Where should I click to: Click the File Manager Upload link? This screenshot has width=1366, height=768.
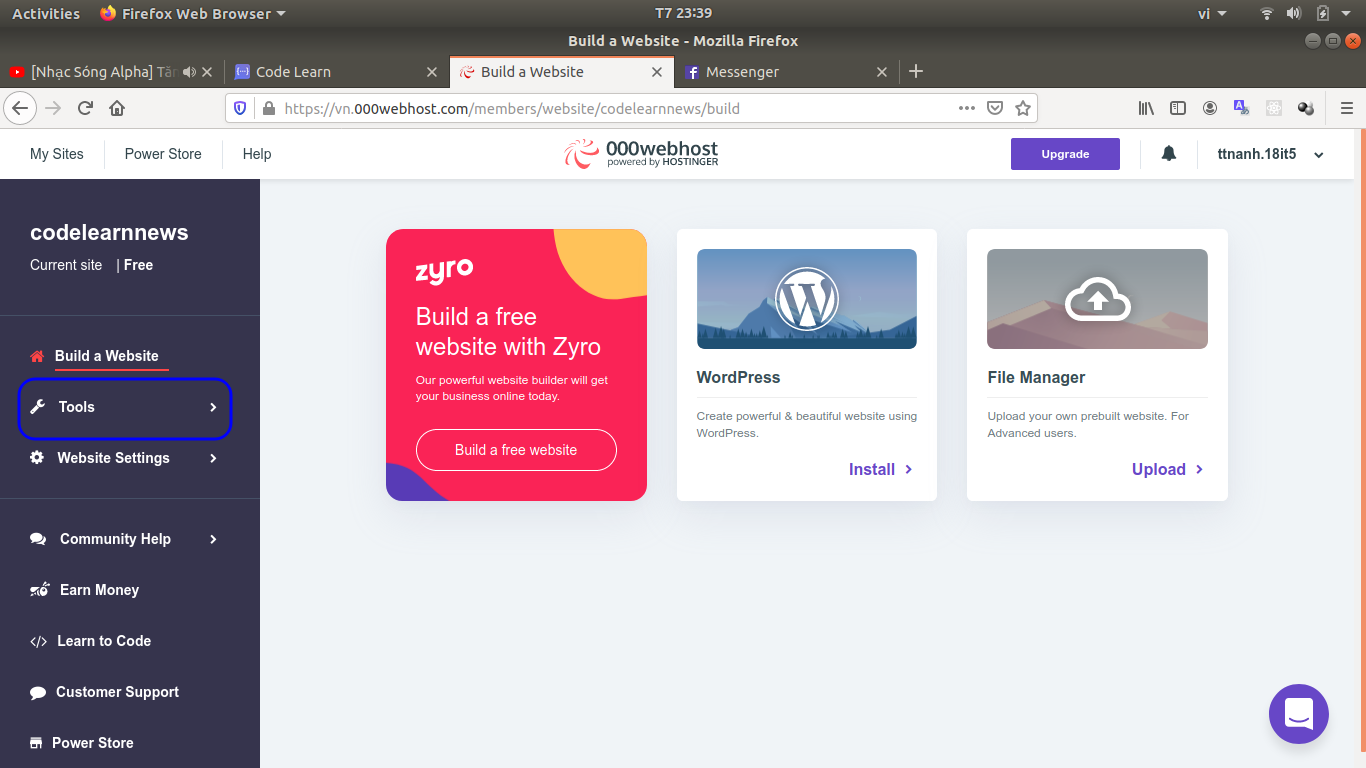tap(1168, 469)
